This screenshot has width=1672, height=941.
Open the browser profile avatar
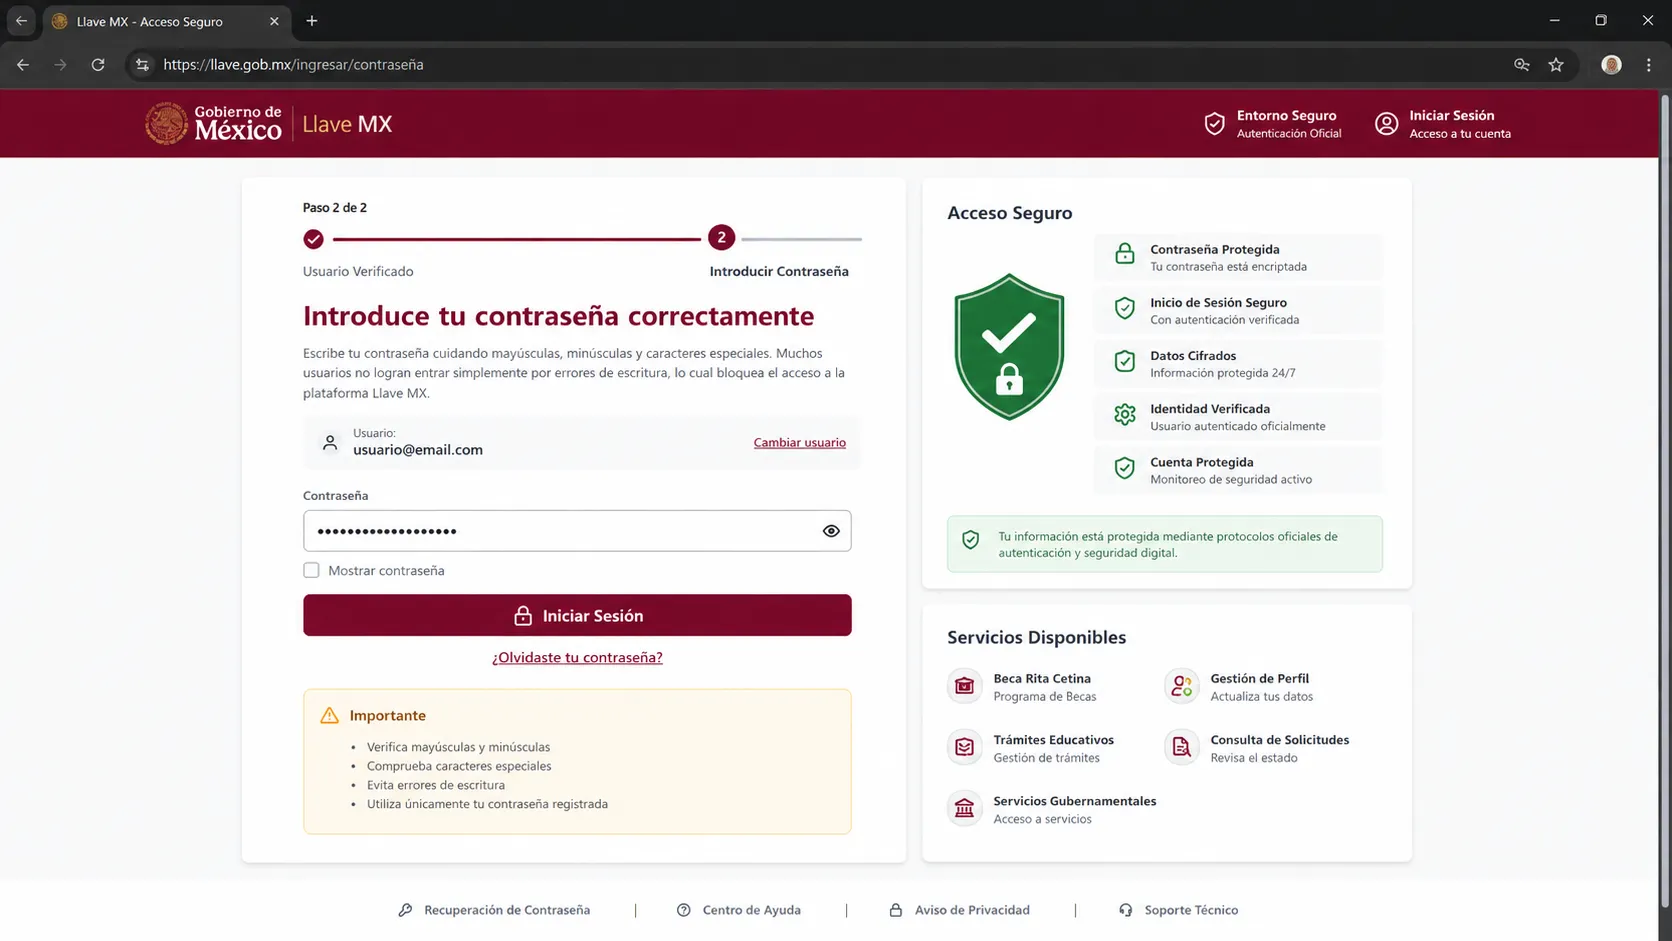point(1611,65)
